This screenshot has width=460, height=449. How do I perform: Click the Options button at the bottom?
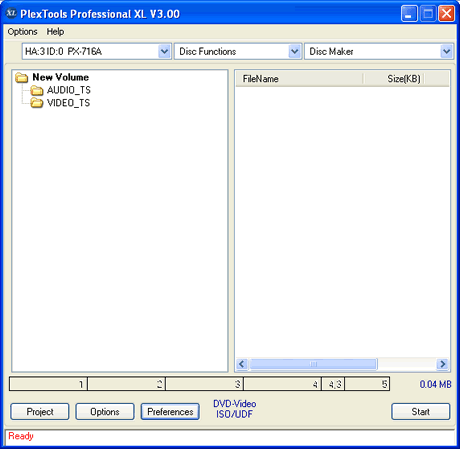coord(105,412)
